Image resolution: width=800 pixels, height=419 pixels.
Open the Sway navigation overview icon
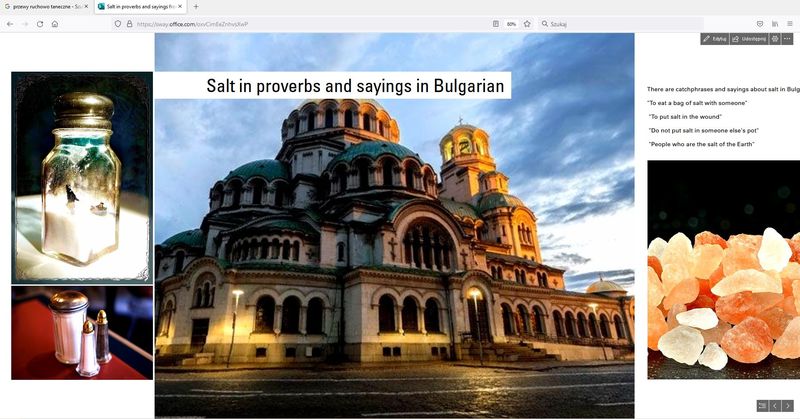pyautogui.click(x=762, y=406)
